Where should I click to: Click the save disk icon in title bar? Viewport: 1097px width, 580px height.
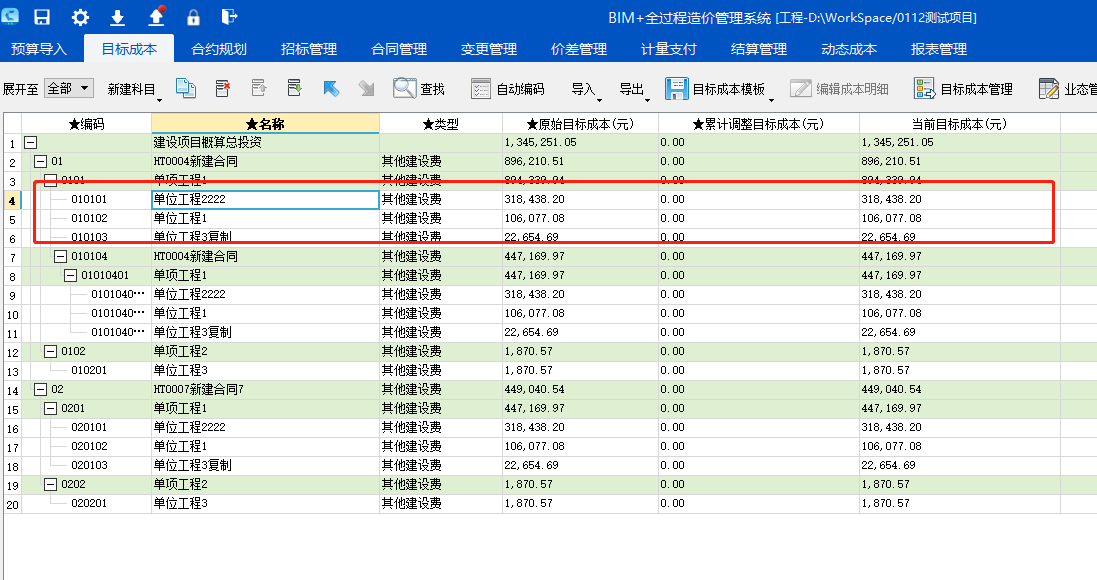pyautogui.click(x=42, y=17)
